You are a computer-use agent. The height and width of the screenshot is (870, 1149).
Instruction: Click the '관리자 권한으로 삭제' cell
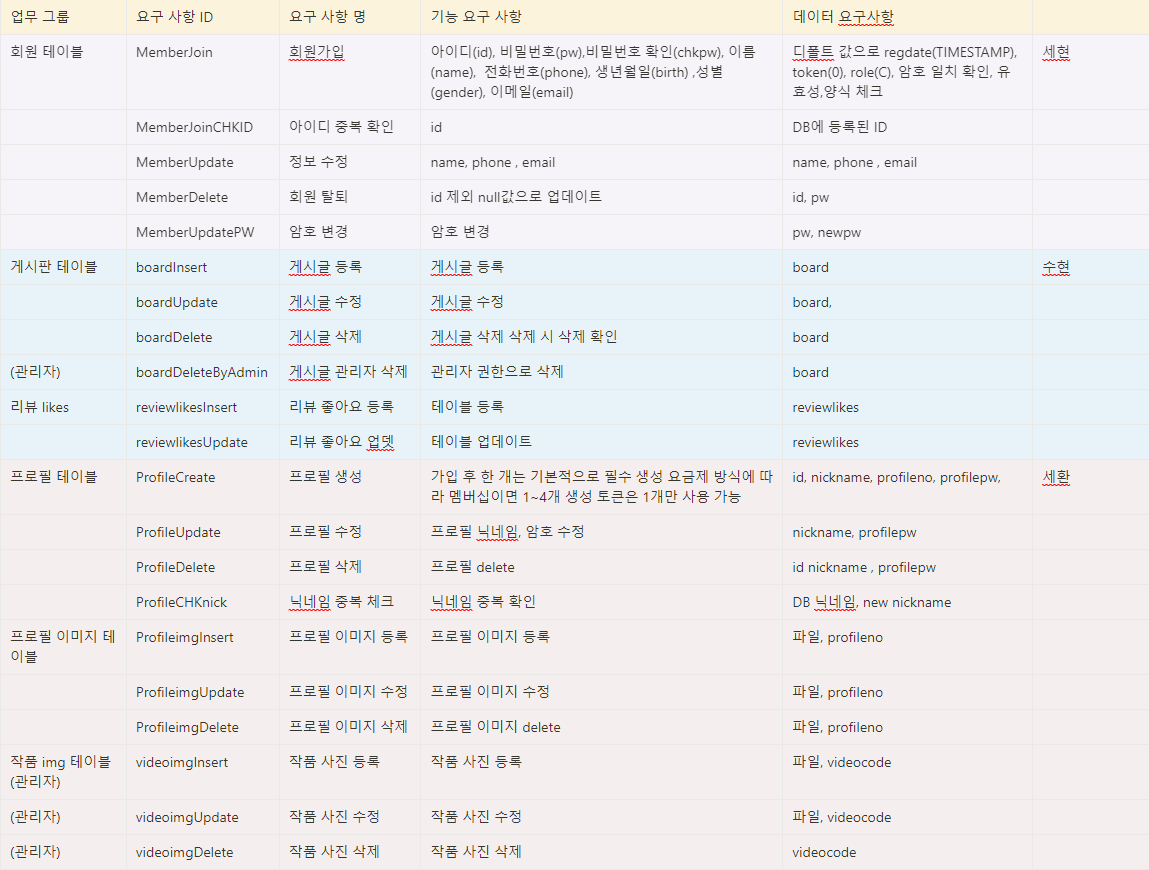[x=602, y=372]
